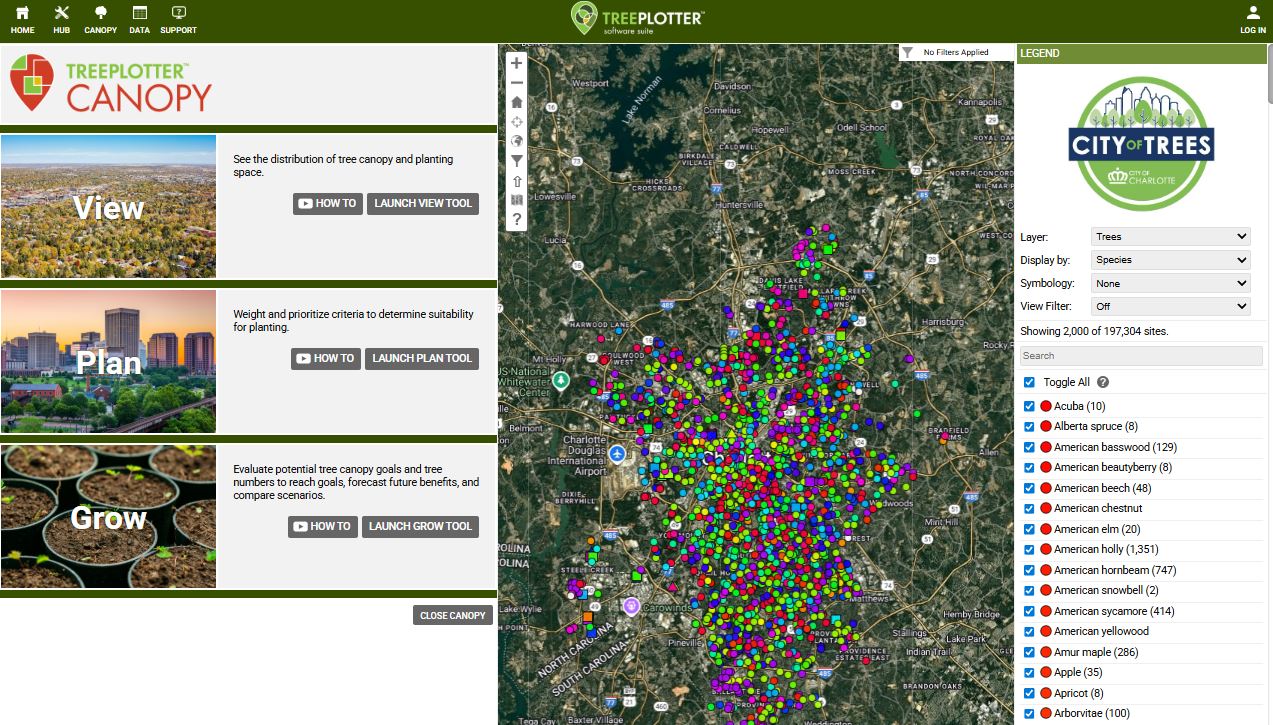Uncheck the American holly species
This screenshot has height=725, width=1273.
click(1029, 549)
